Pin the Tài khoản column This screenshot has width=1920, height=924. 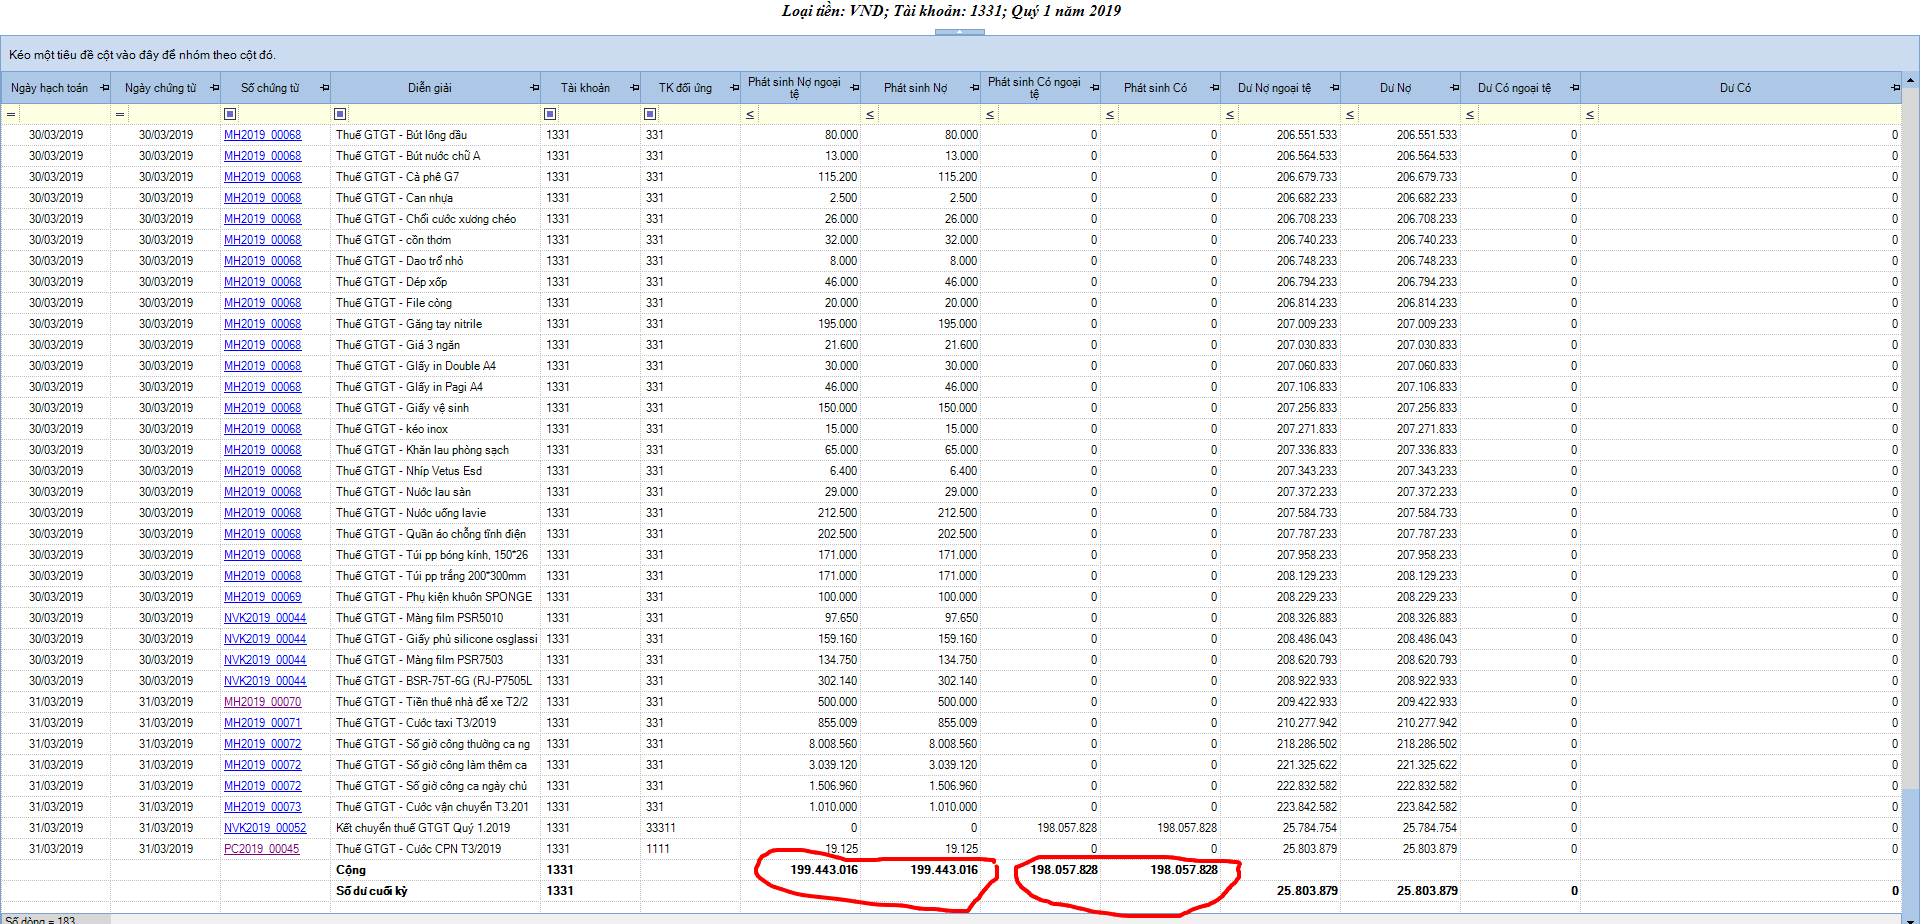coord(634,88)
